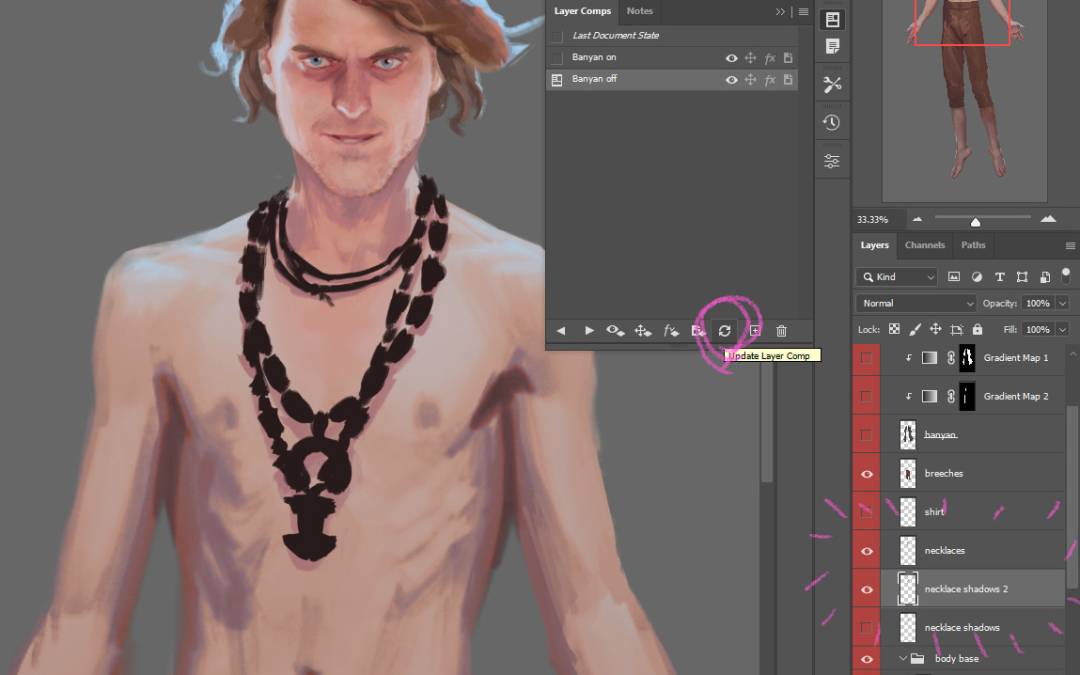Show the shirt layer
Screen dimensions: 1080x675
(x=866, y=512)
